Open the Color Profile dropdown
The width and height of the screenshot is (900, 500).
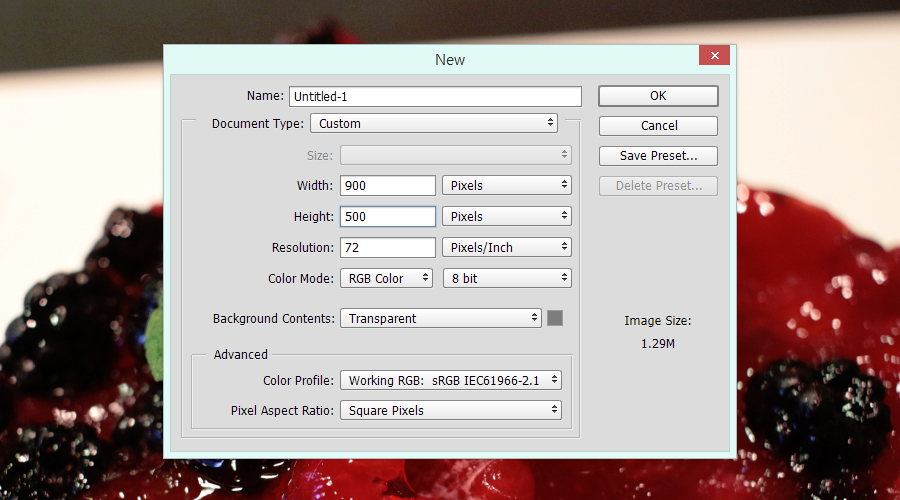coord(450,381)
